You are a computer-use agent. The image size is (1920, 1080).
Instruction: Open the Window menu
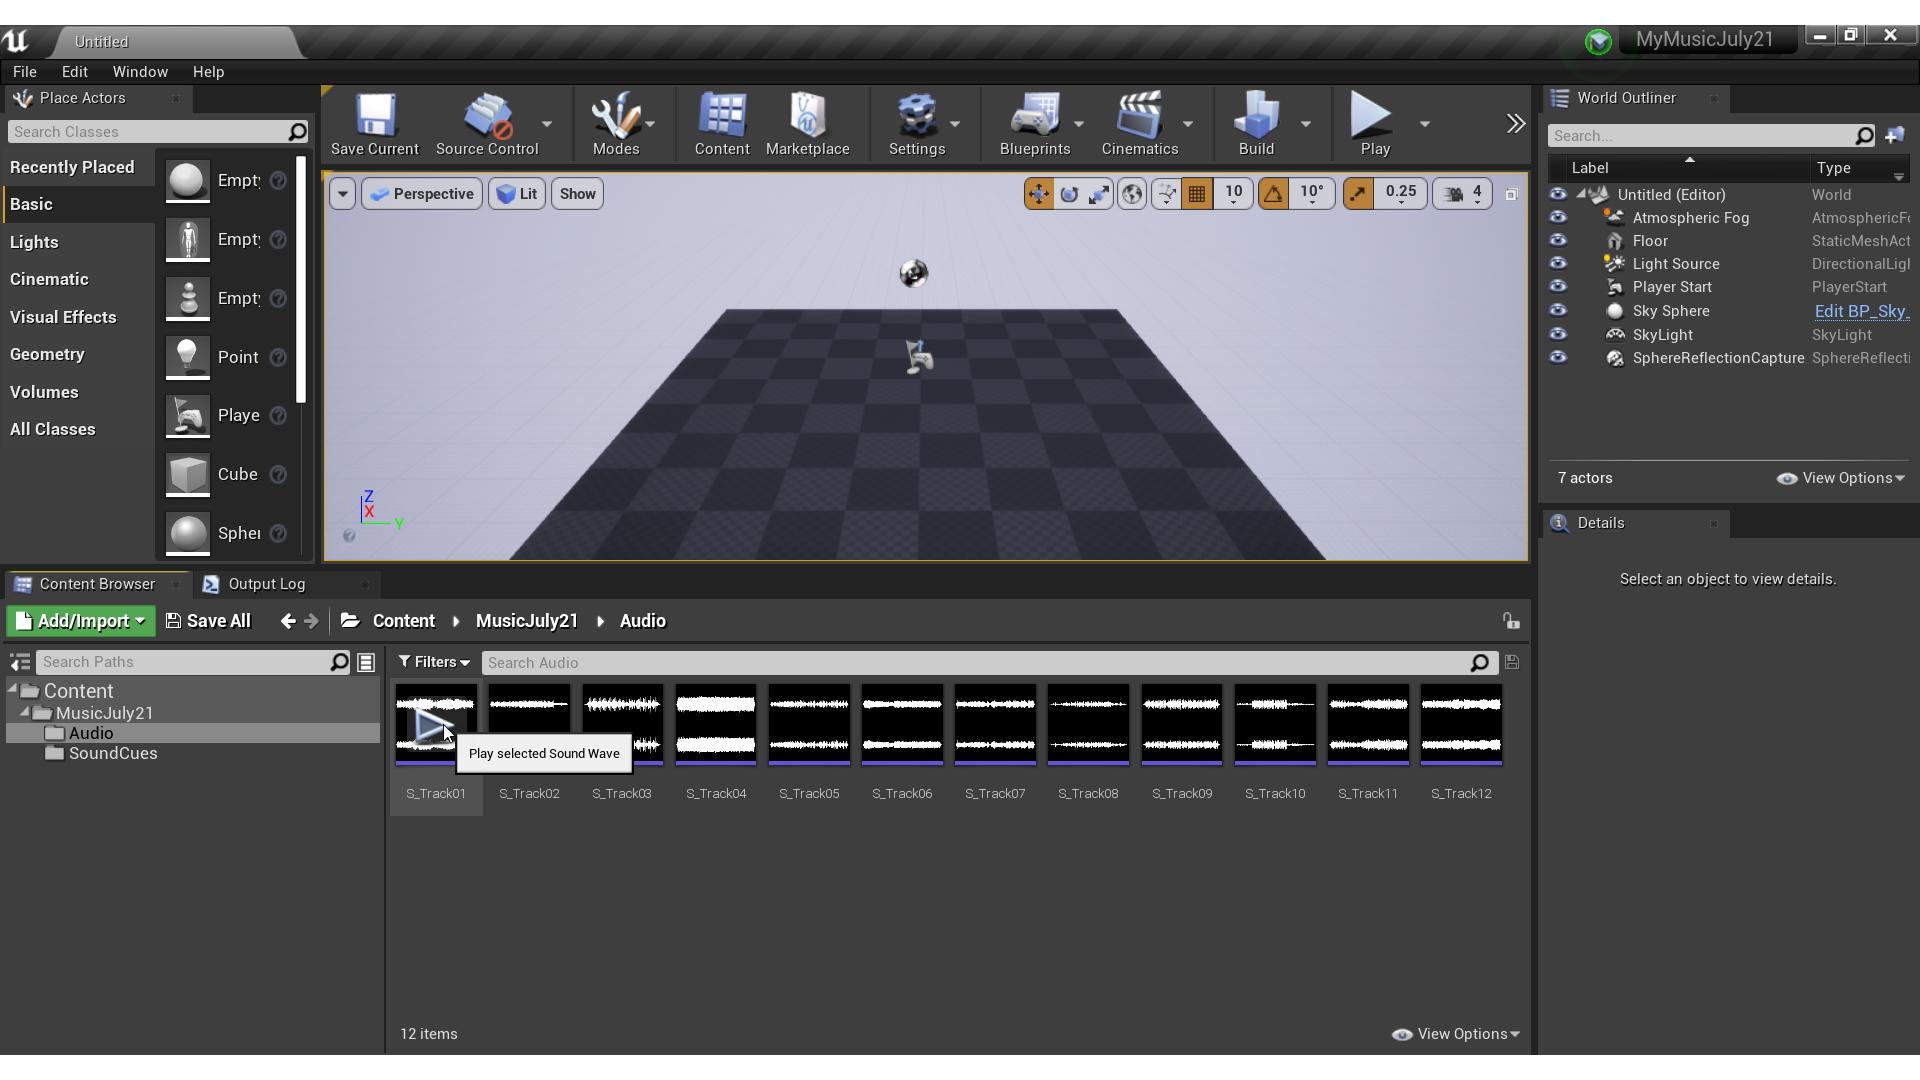coord(140,72)
